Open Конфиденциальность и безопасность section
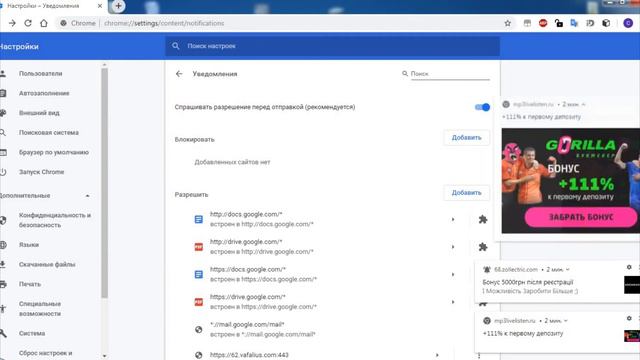This screenshot has width=640, height=360. point(54,220)
